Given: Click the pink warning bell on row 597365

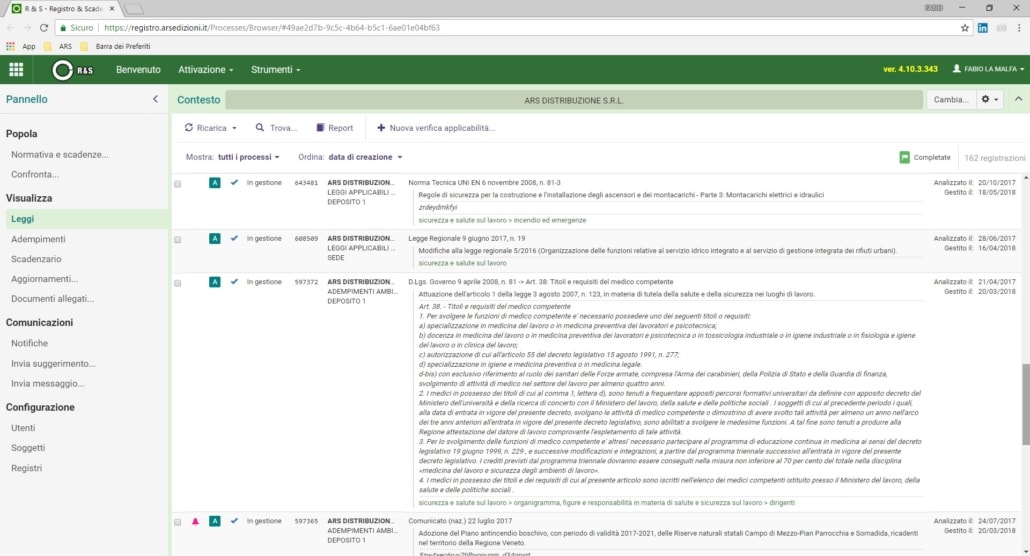Looking at the screenshot, I should (x=195, y=521).
